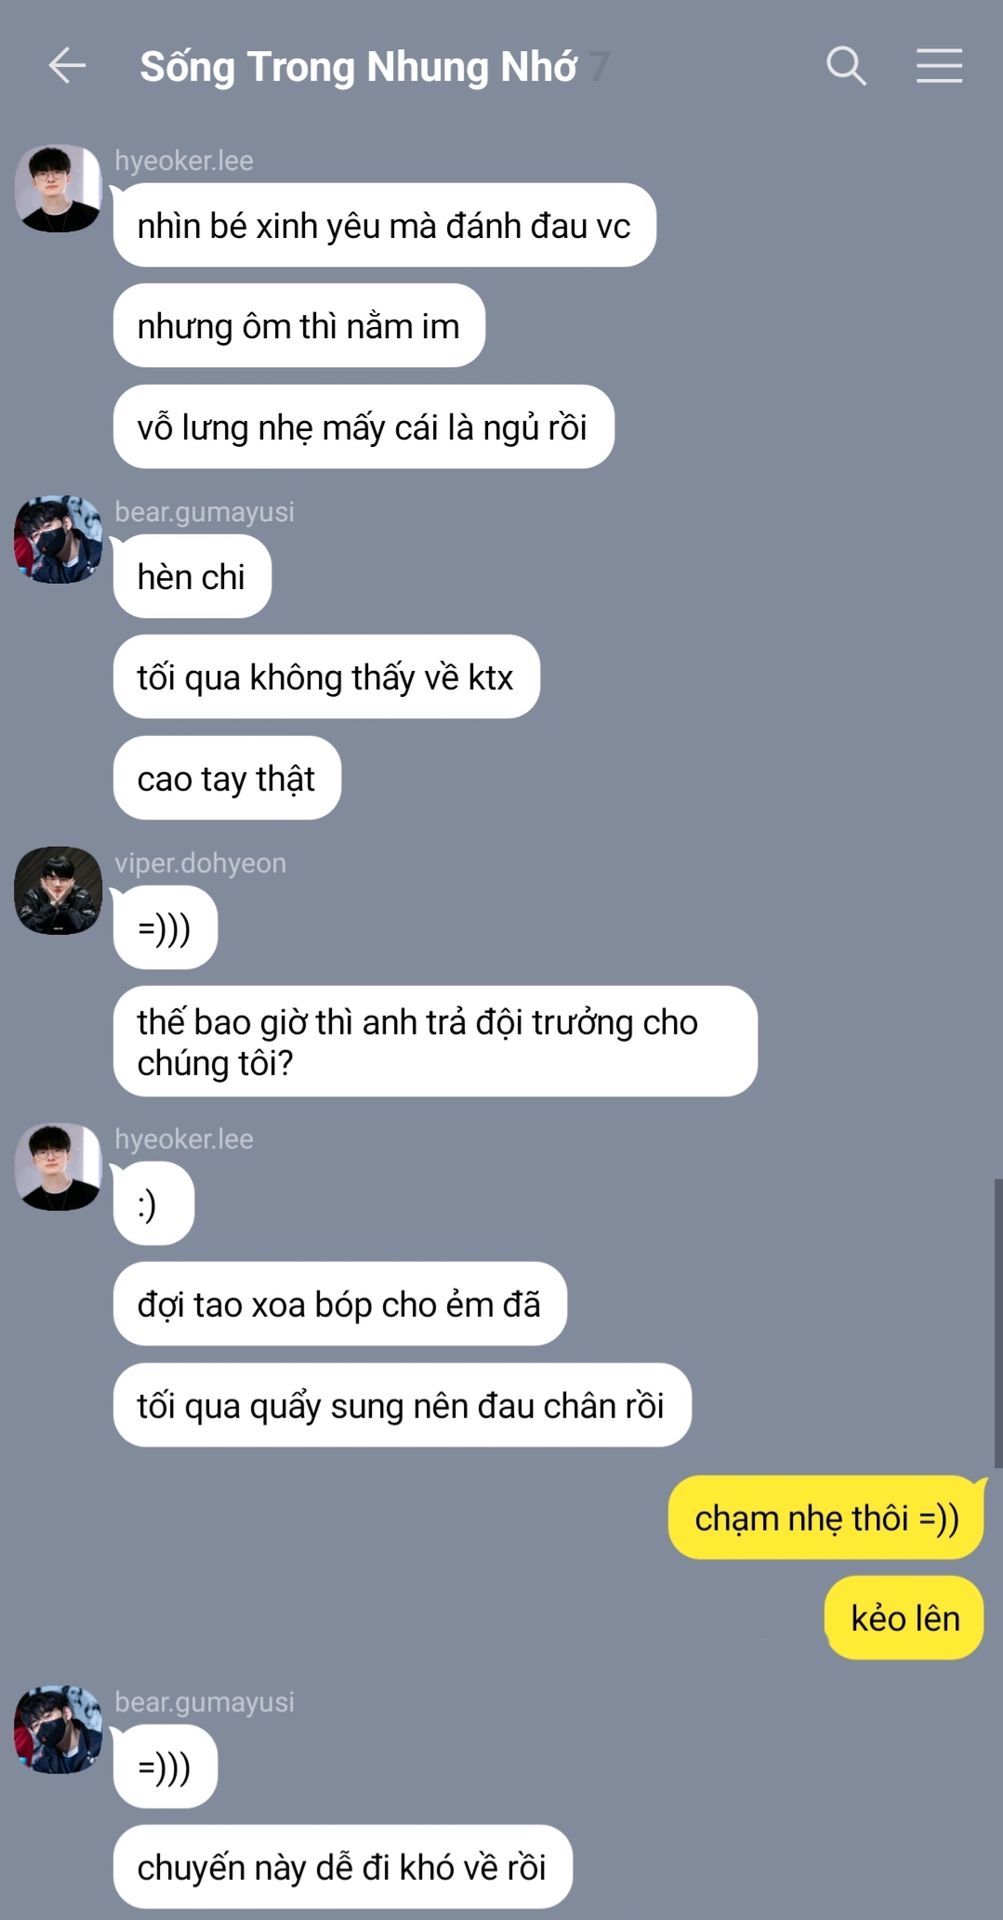Tap the last bear.gumayusi avatar

tap(58, 1730)
